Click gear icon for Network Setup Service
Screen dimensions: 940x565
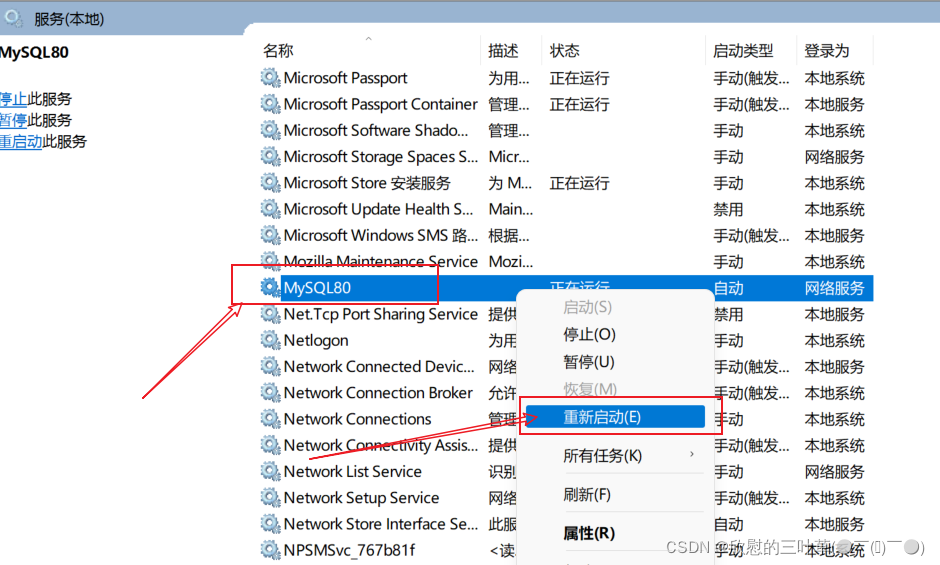coord(270,498)
